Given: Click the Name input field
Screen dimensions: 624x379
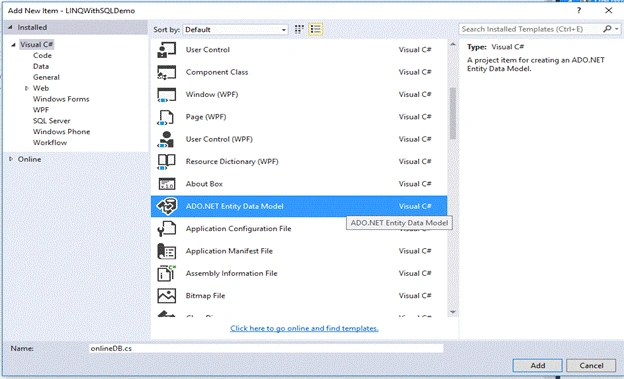Looking at the screenshot, I should tap(266, 348).
